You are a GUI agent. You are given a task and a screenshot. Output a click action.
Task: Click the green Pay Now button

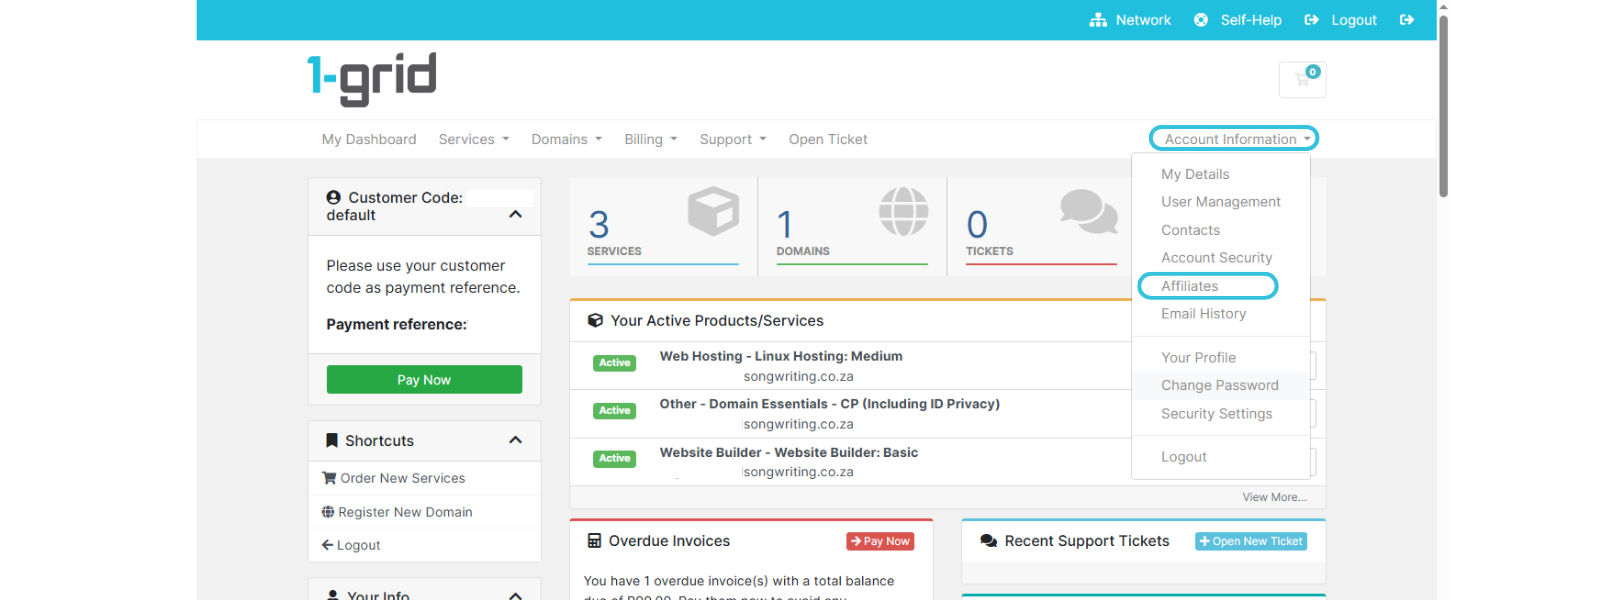424,379
